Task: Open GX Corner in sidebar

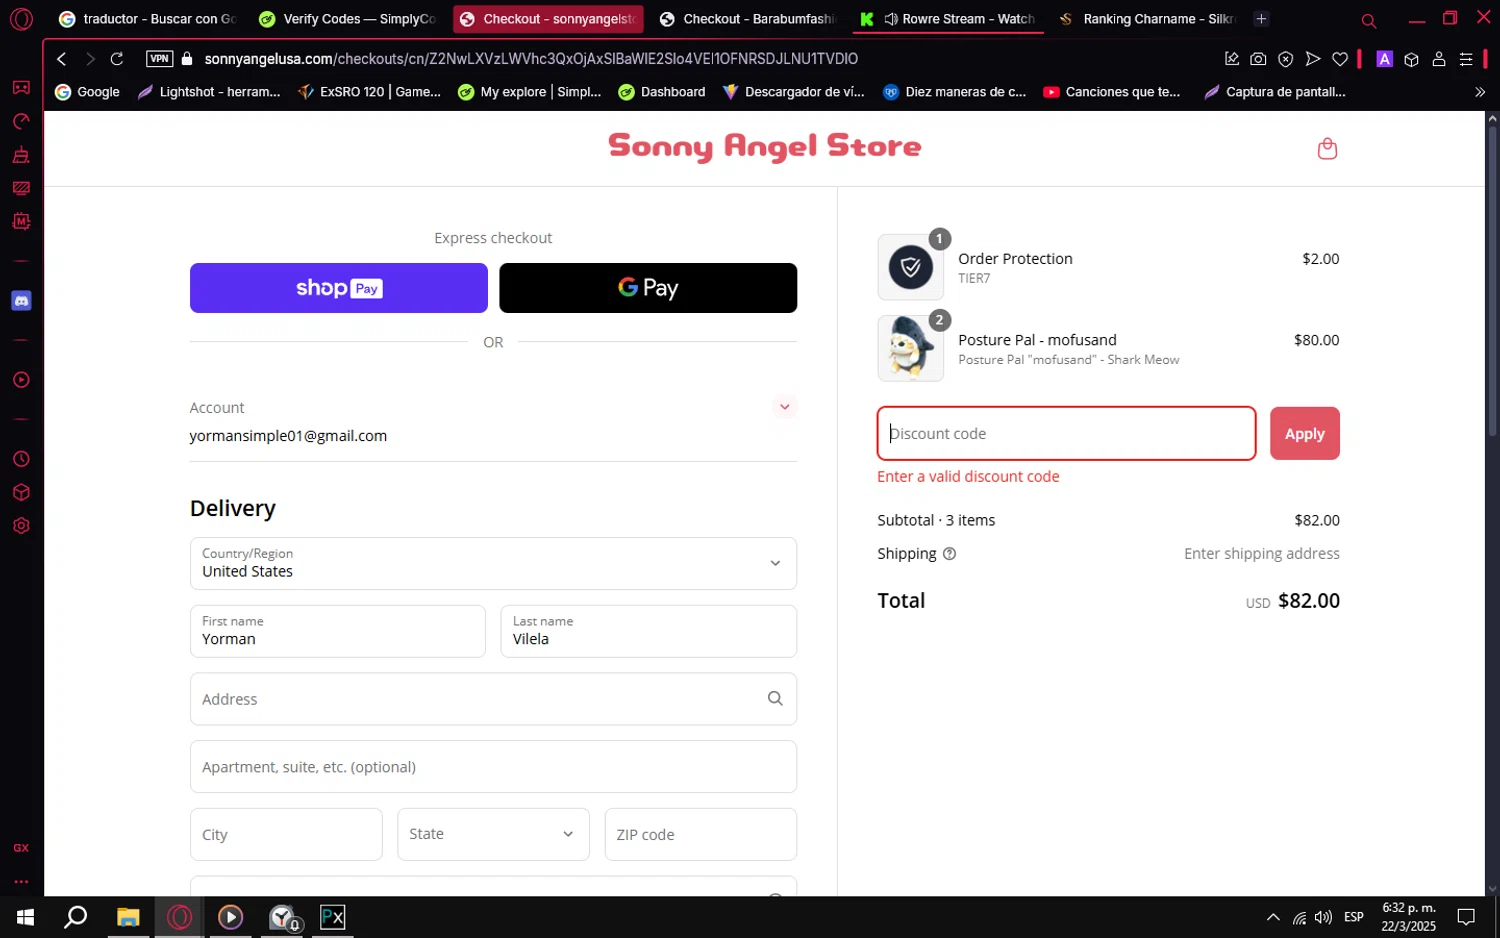Action: coord(21,848)
